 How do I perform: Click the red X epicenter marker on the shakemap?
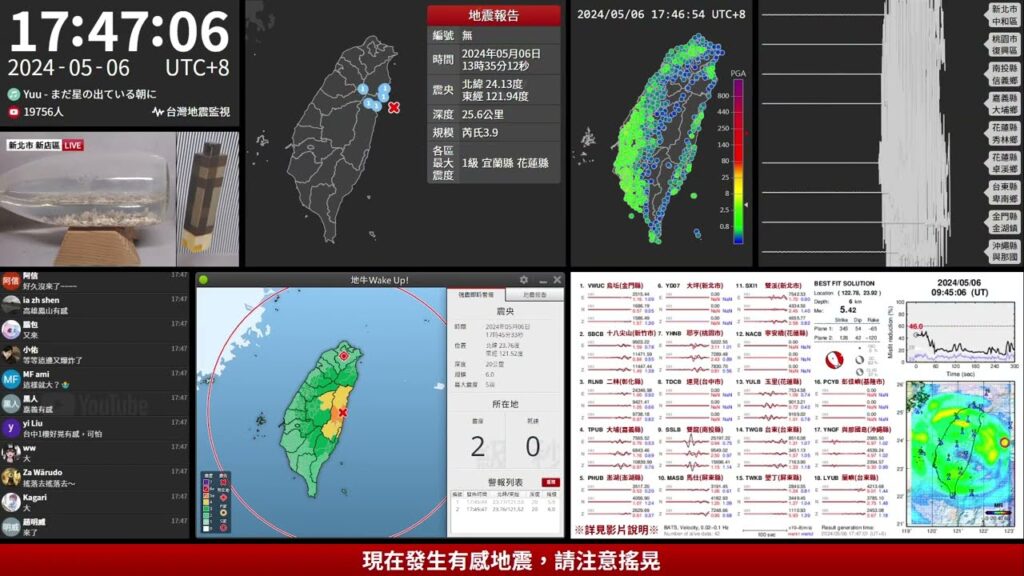pos(395,108)
